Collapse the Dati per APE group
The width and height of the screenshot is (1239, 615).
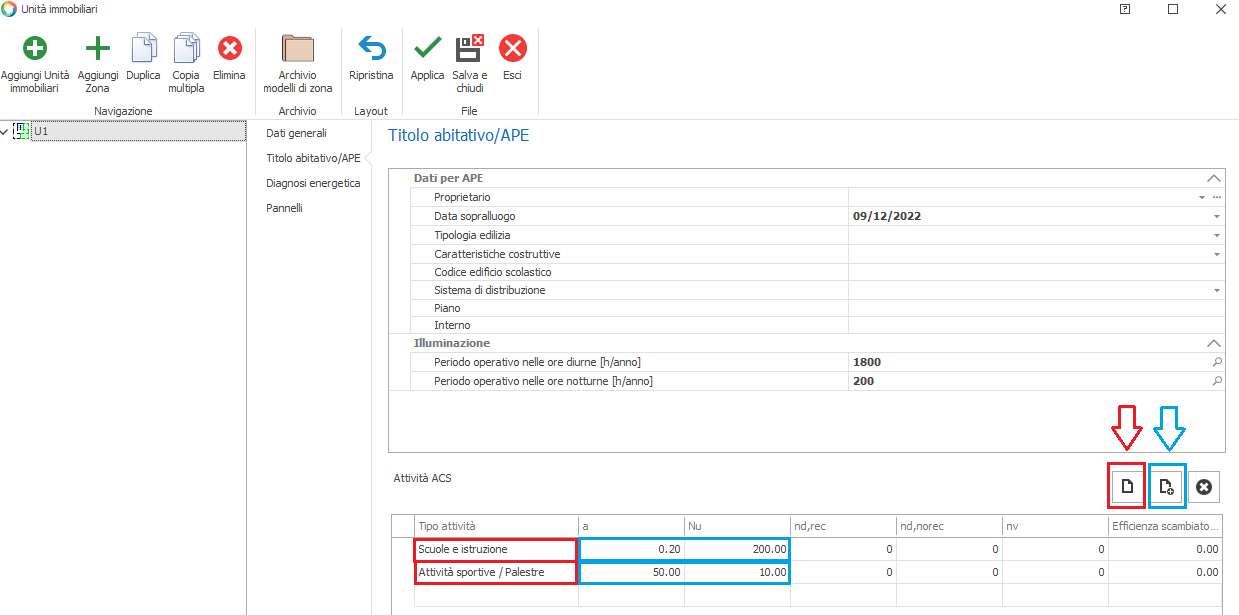pyautogui.click(x=1214, y=178)
